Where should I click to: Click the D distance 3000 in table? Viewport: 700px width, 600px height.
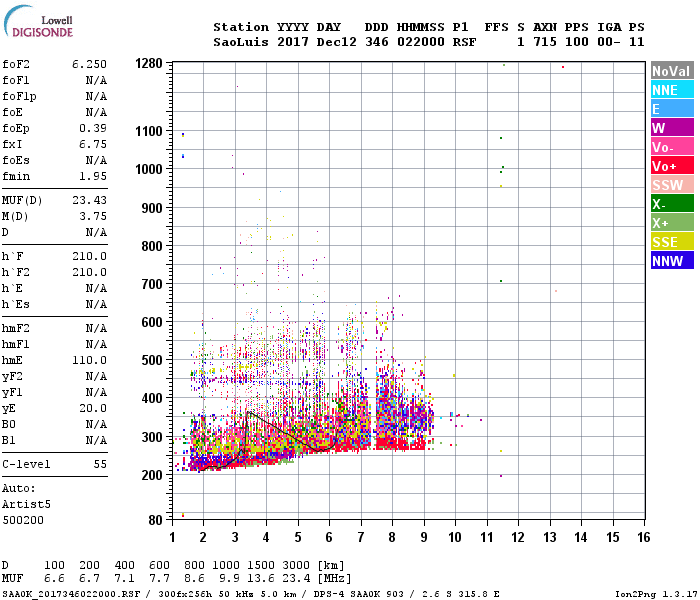click(x=296, y=566)
